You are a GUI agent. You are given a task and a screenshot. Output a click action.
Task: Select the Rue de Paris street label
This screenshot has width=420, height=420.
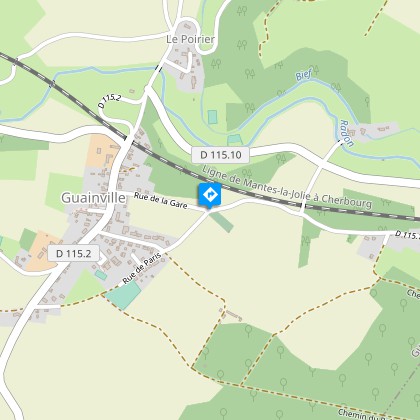(142, 268)
